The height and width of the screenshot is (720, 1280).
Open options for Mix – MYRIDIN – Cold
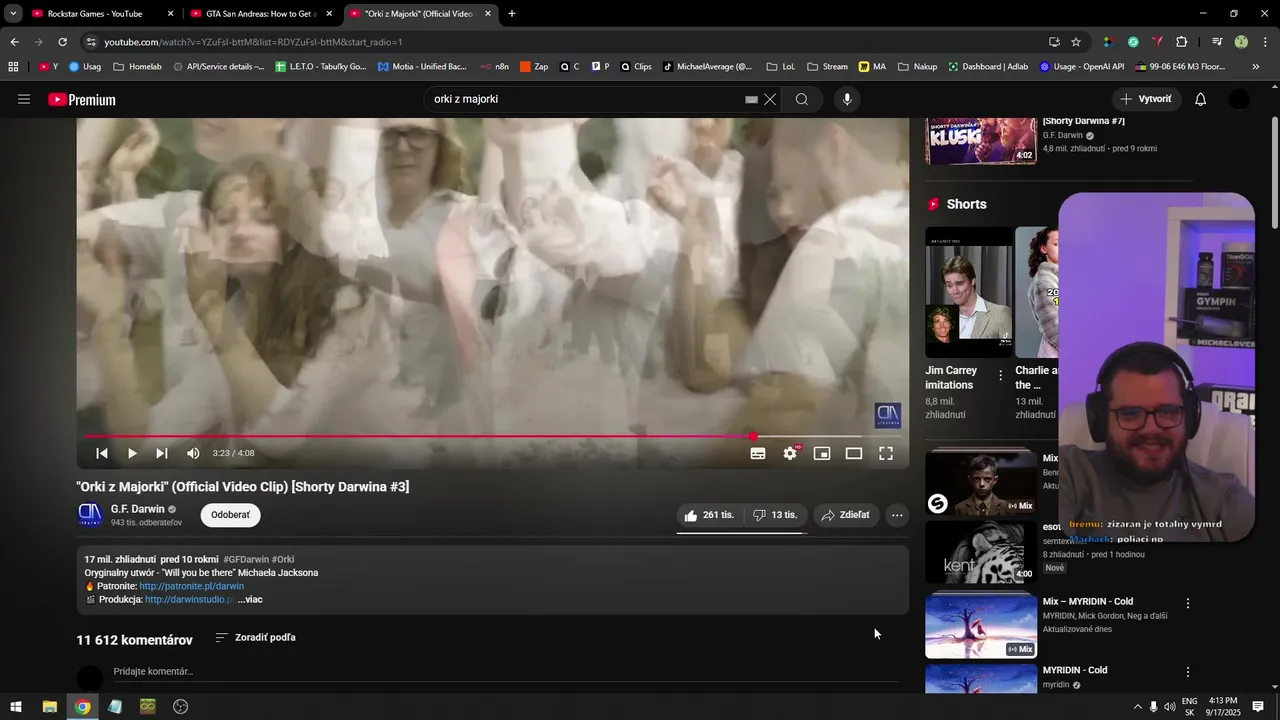(1188, 603)
